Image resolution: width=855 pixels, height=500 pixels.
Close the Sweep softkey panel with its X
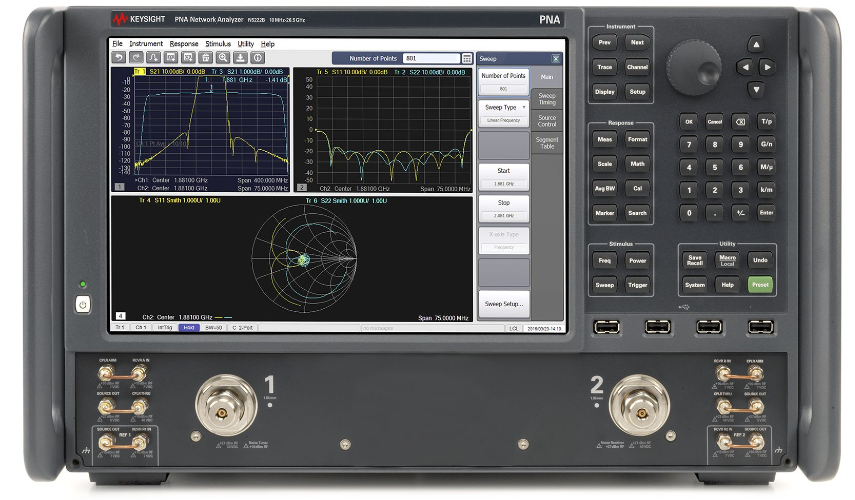point(556,58)
